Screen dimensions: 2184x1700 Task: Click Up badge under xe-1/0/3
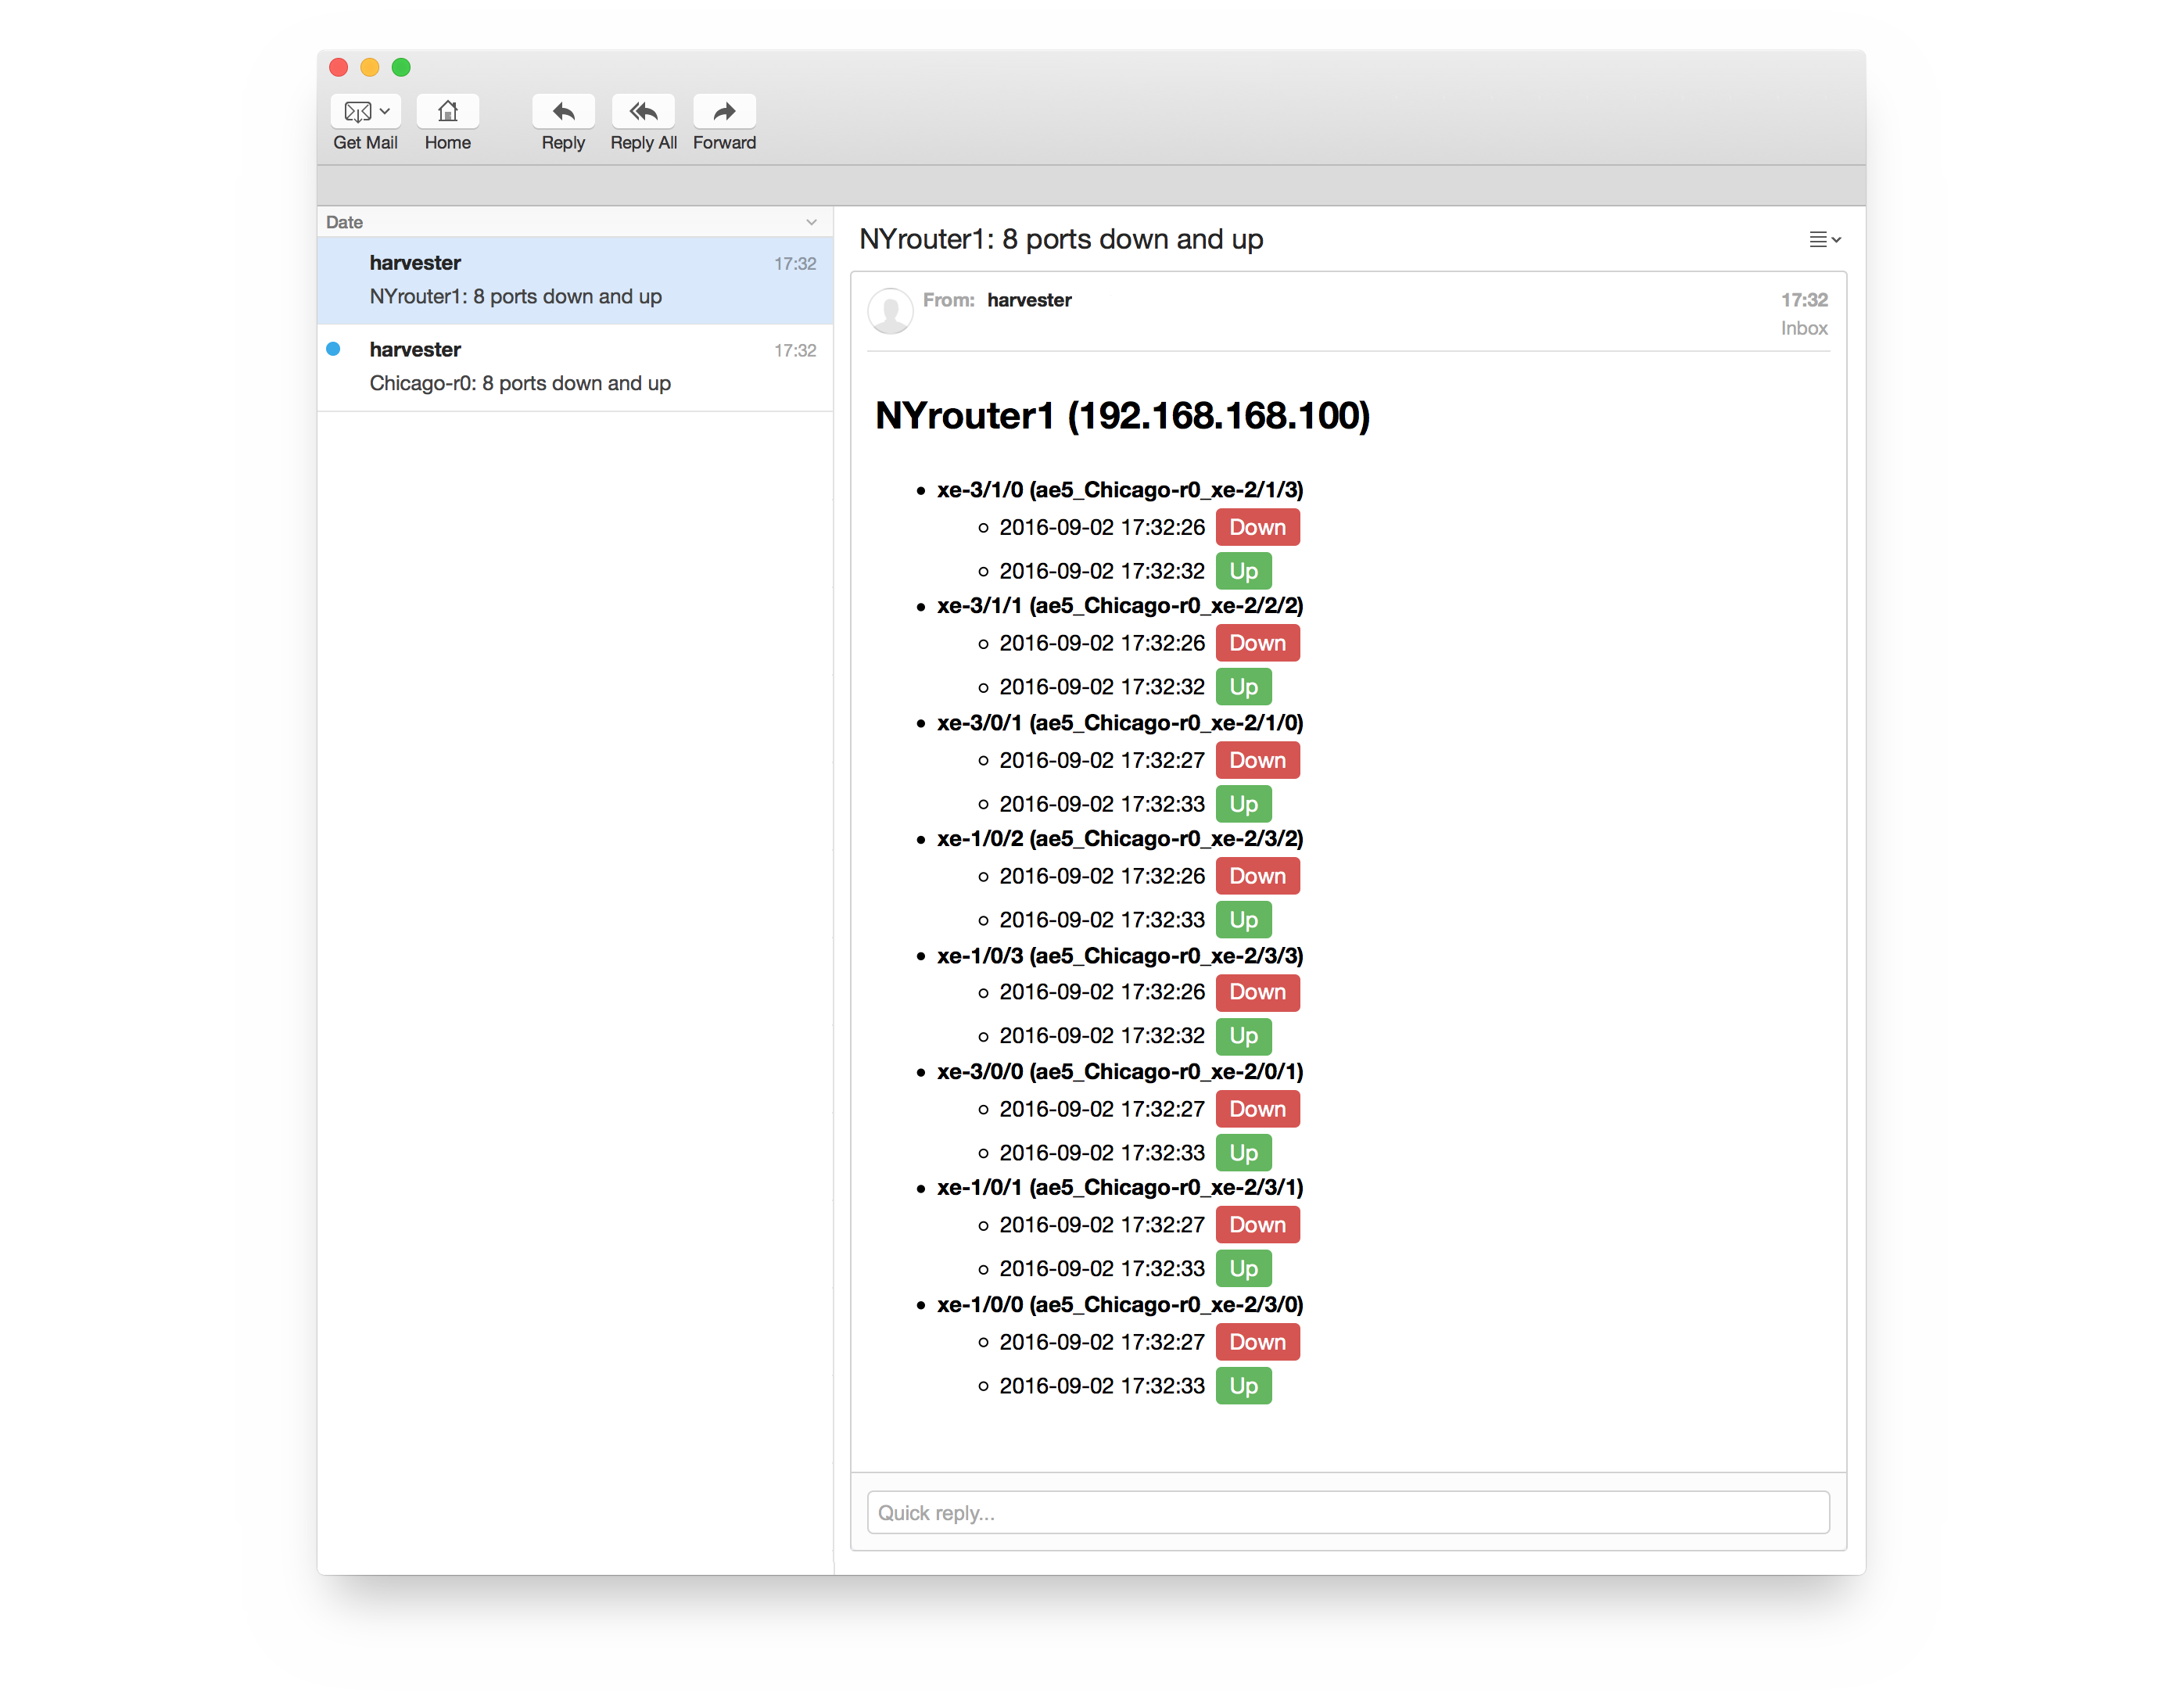click(x=1243, y=1036)
